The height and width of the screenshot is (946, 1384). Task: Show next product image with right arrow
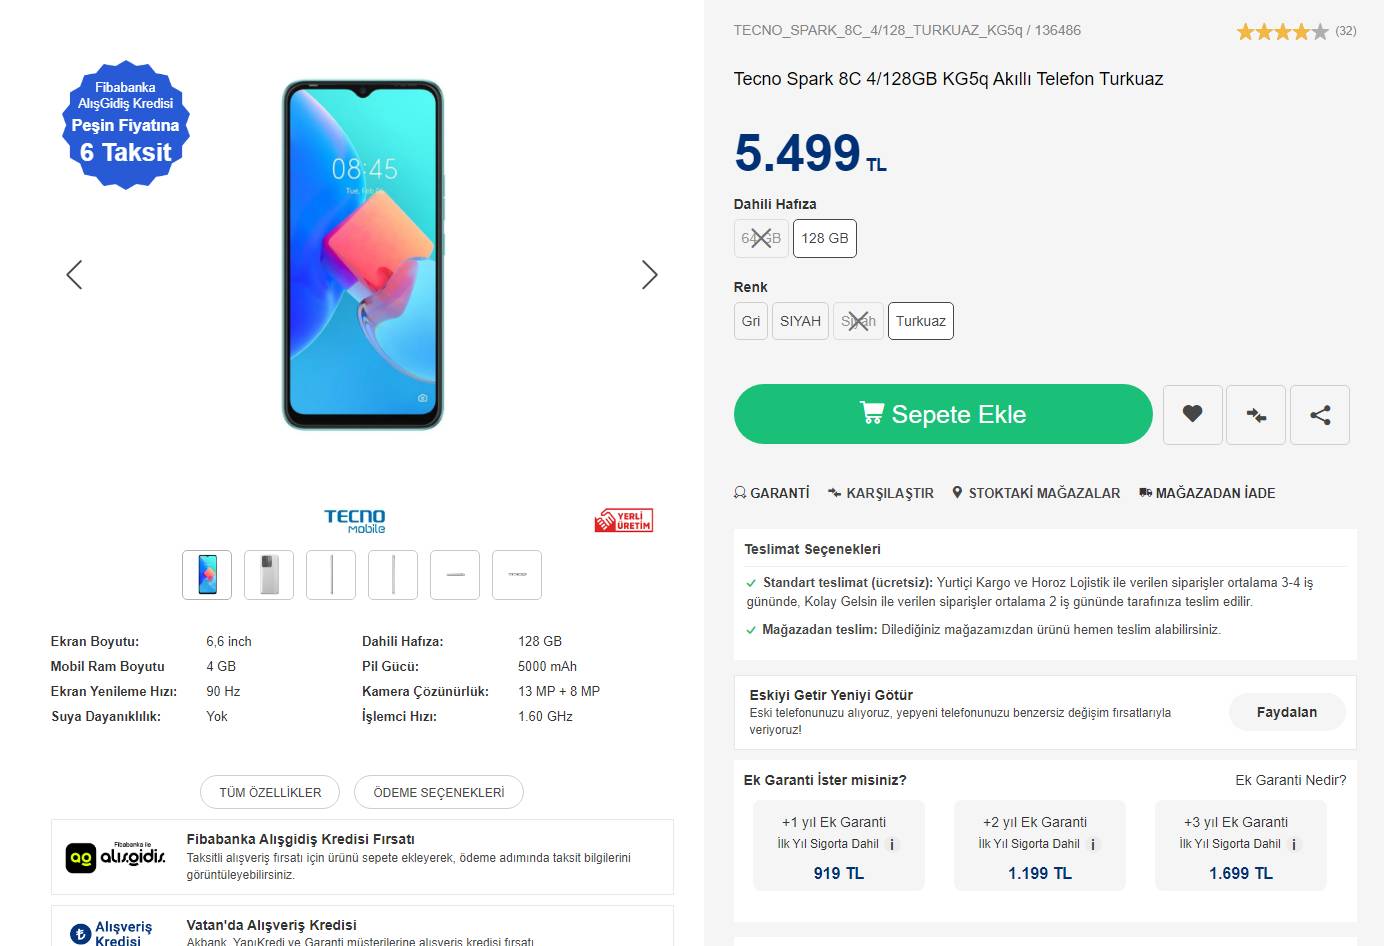649,275
